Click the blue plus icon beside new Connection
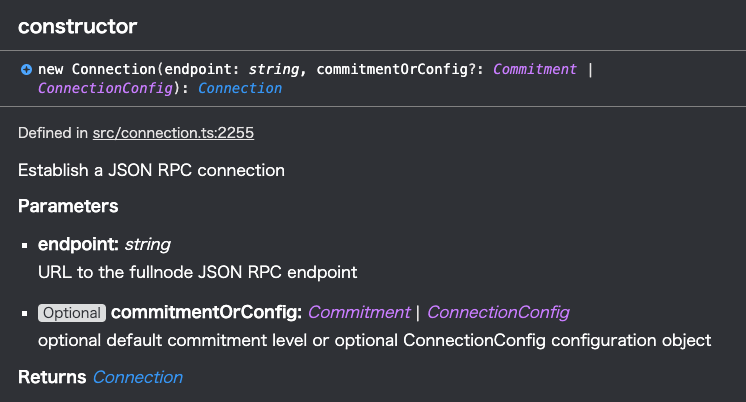The height and width of the screenshot is (402, 746). point(26,70)
